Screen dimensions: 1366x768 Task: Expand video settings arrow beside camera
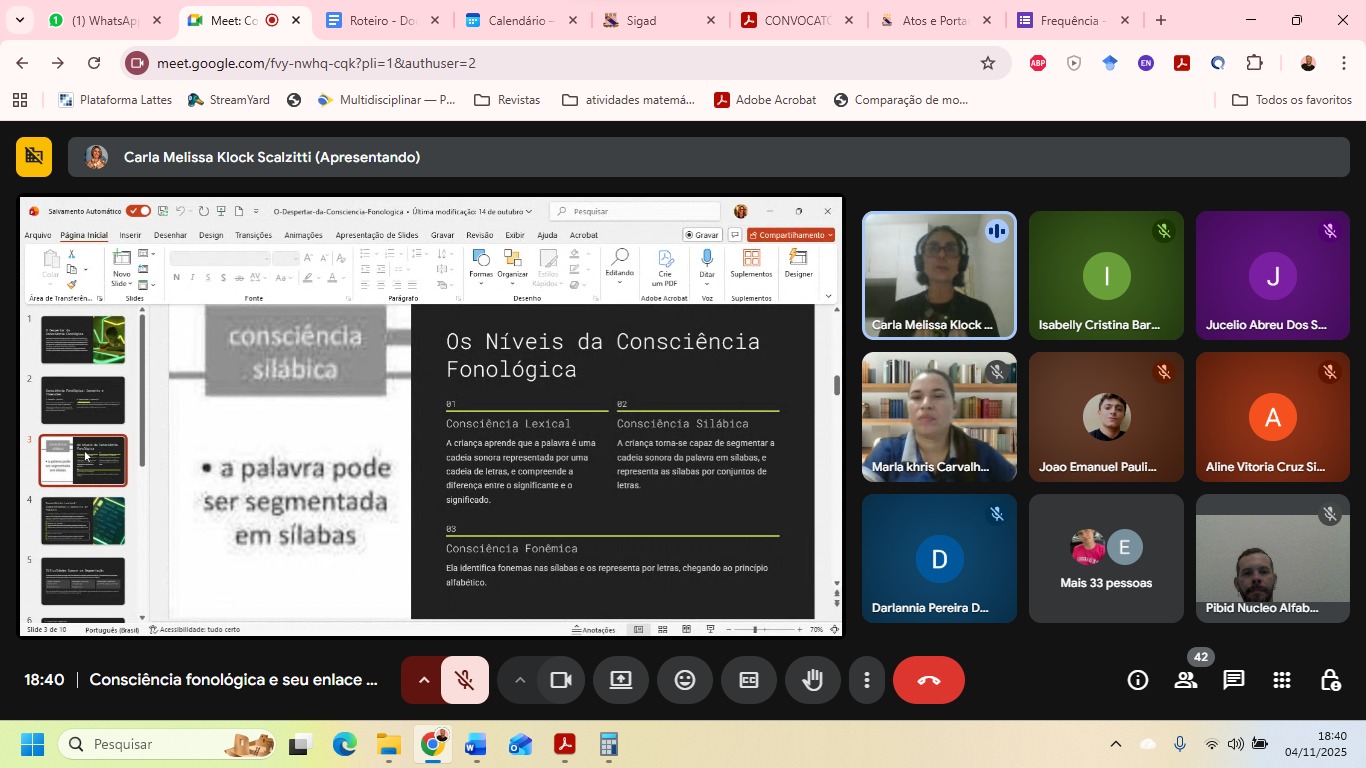pos(519,681)
